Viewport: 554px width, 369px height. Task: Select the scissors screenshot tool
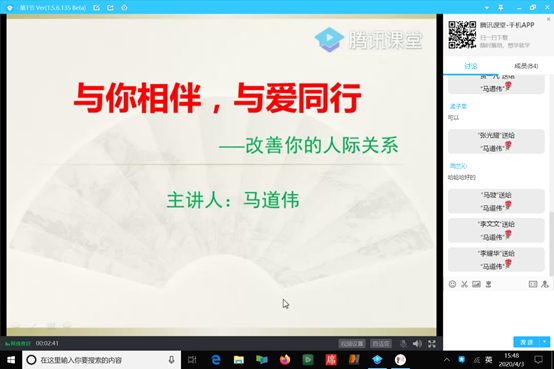pos(464,284)
